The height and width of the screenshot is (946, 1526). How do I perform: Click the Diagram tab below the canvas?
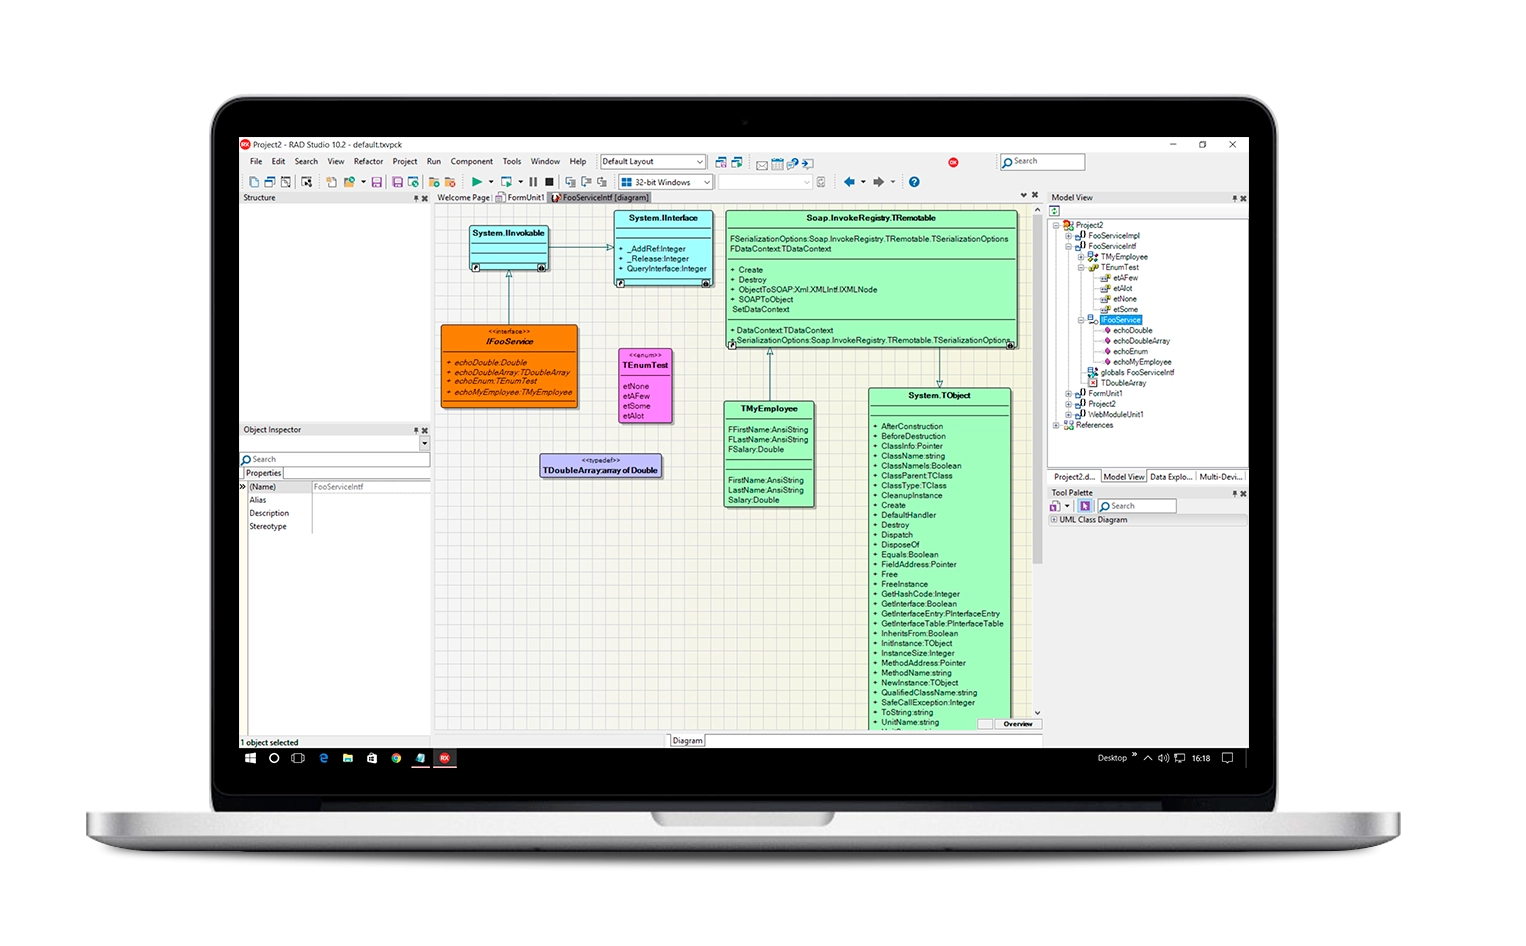pos(687,741)
